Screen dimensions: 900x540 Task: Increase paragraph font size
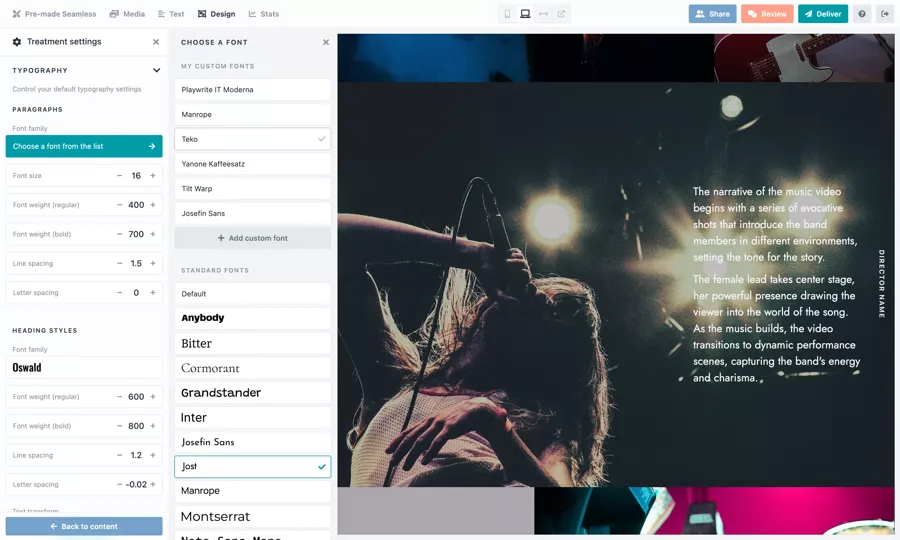153,176
